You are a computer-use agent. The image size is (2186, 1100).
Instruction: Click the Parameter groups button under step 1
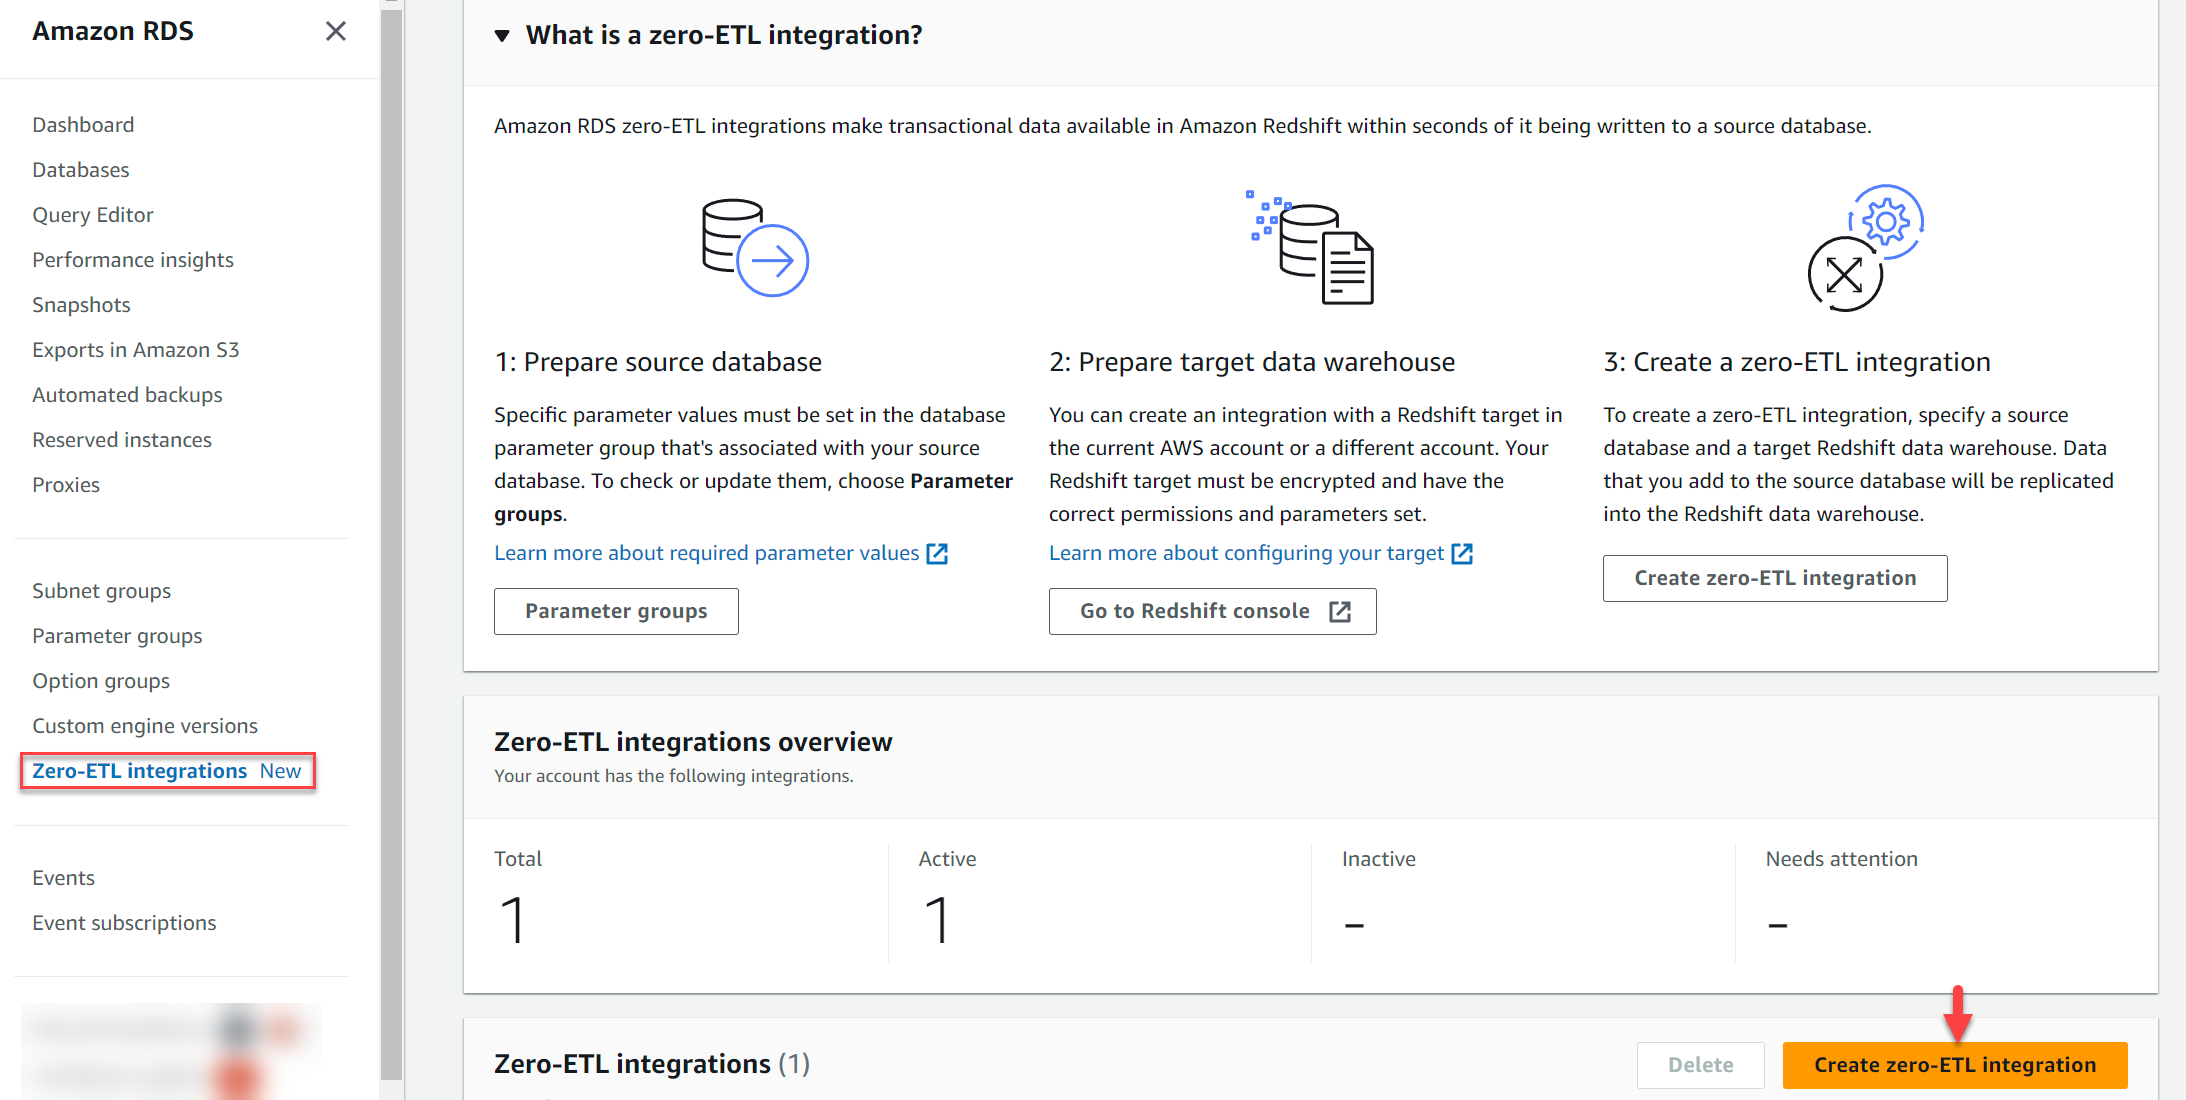pos(616,611)
